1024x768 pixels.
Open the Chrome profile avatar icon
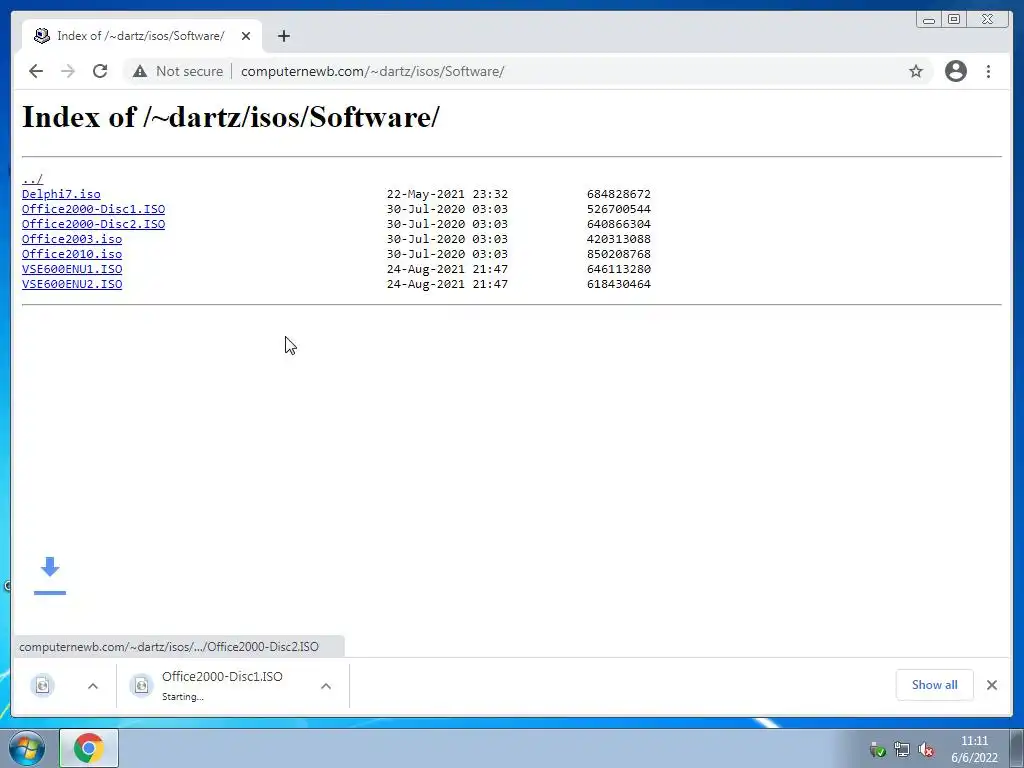955,71
